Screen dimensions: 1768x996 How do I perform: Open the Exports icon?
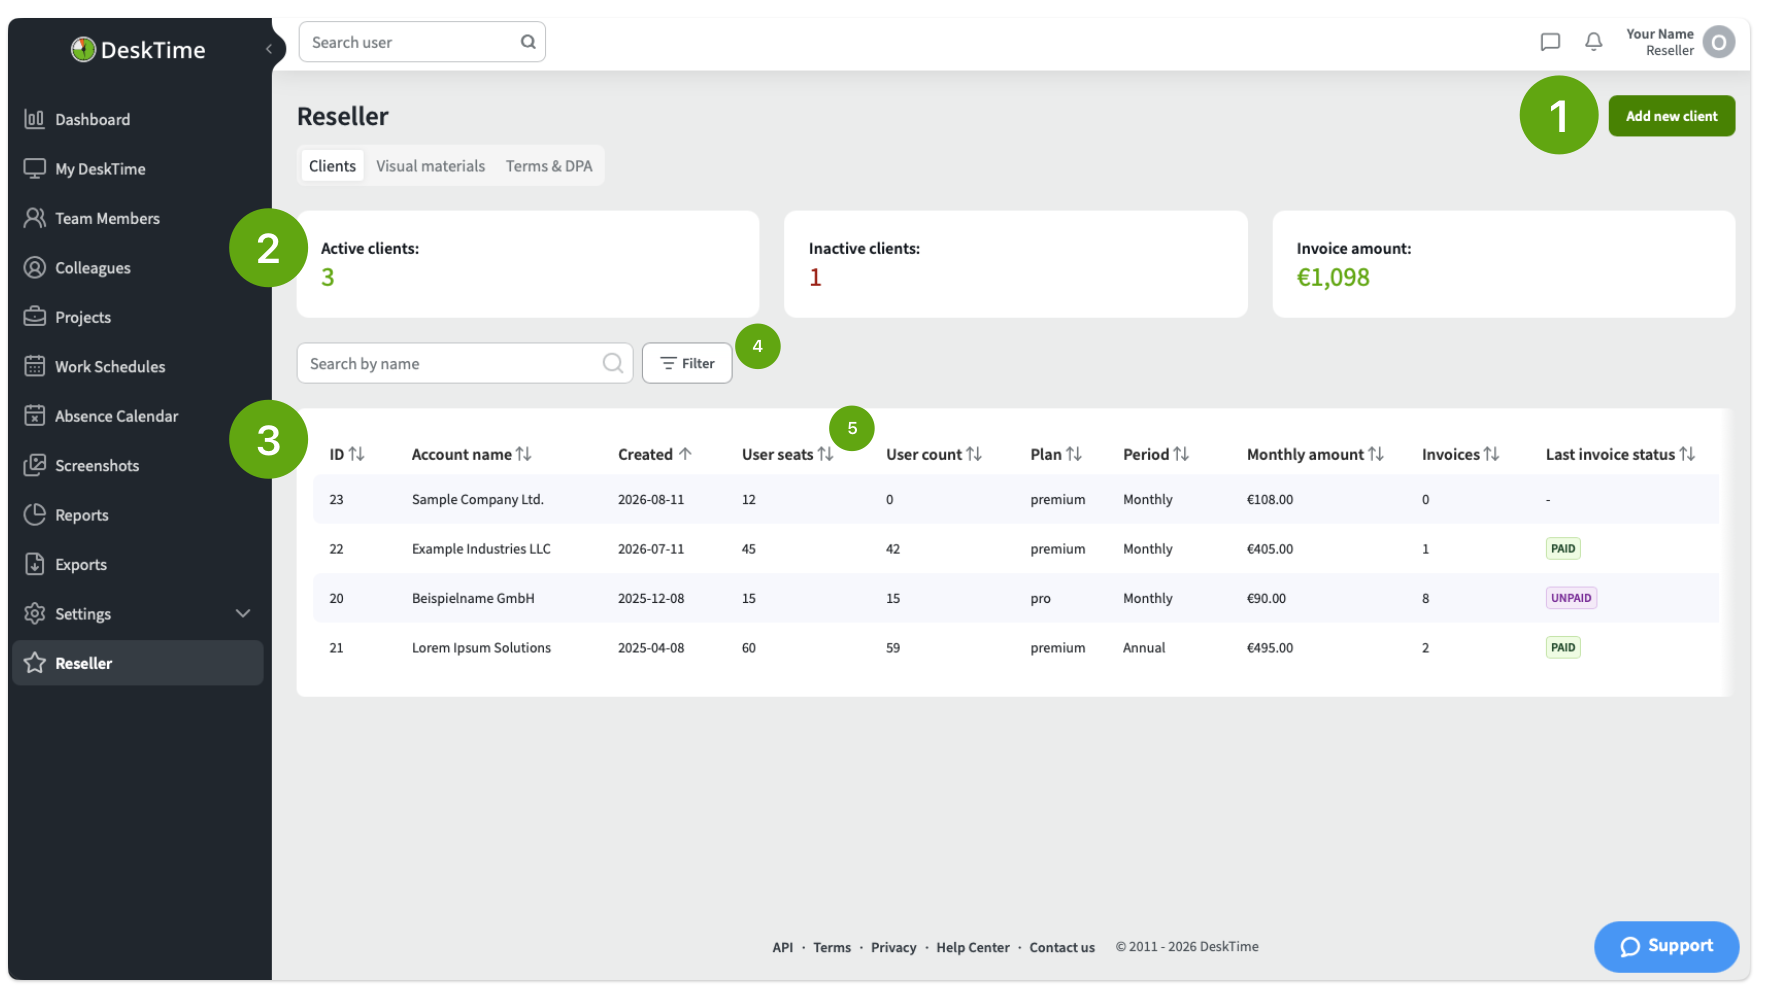35,564
